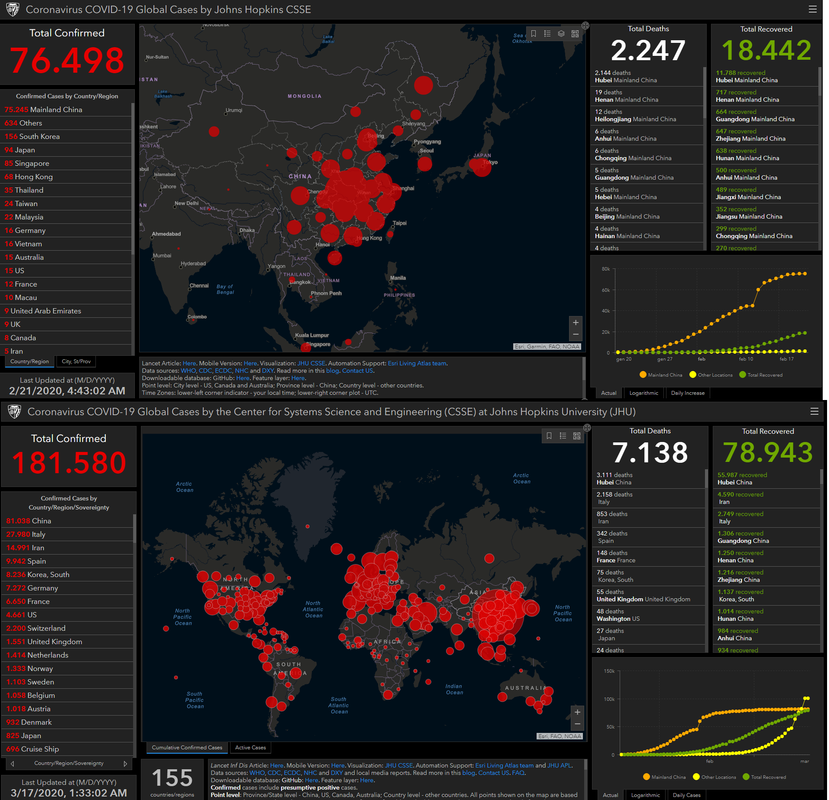Toggle Other Locations series in lower chart legend
Image resolution: width=829 pixels, height=800 pixels.
click(x=715, y=777)
